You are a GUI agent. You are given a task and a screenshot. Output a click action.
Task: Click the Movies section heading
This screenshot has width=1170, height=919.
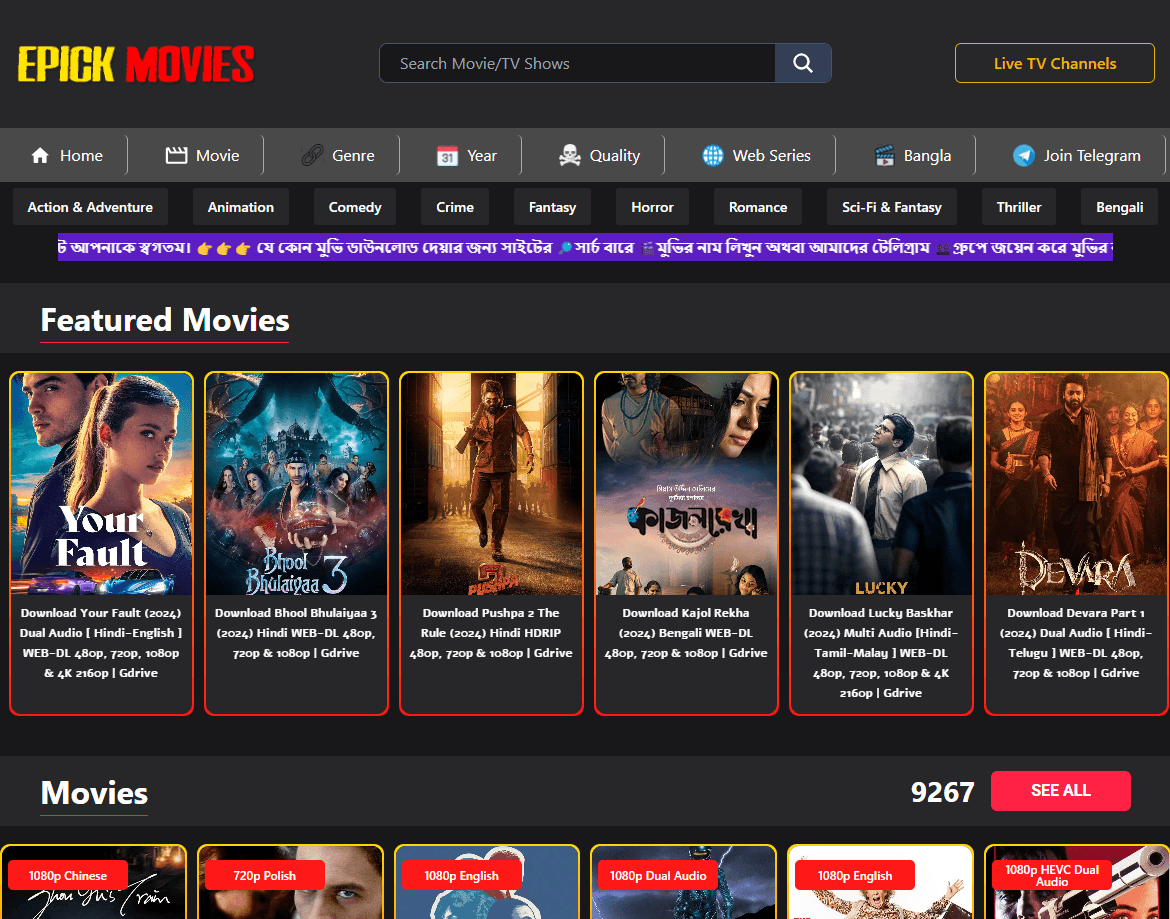tap(94, 793)
